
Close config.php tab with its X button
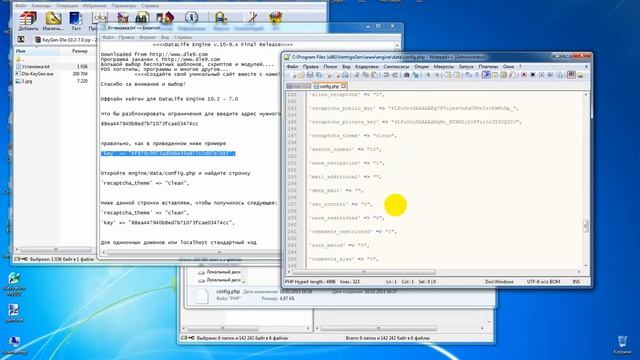pyautogui.click(x=344, y=86)
